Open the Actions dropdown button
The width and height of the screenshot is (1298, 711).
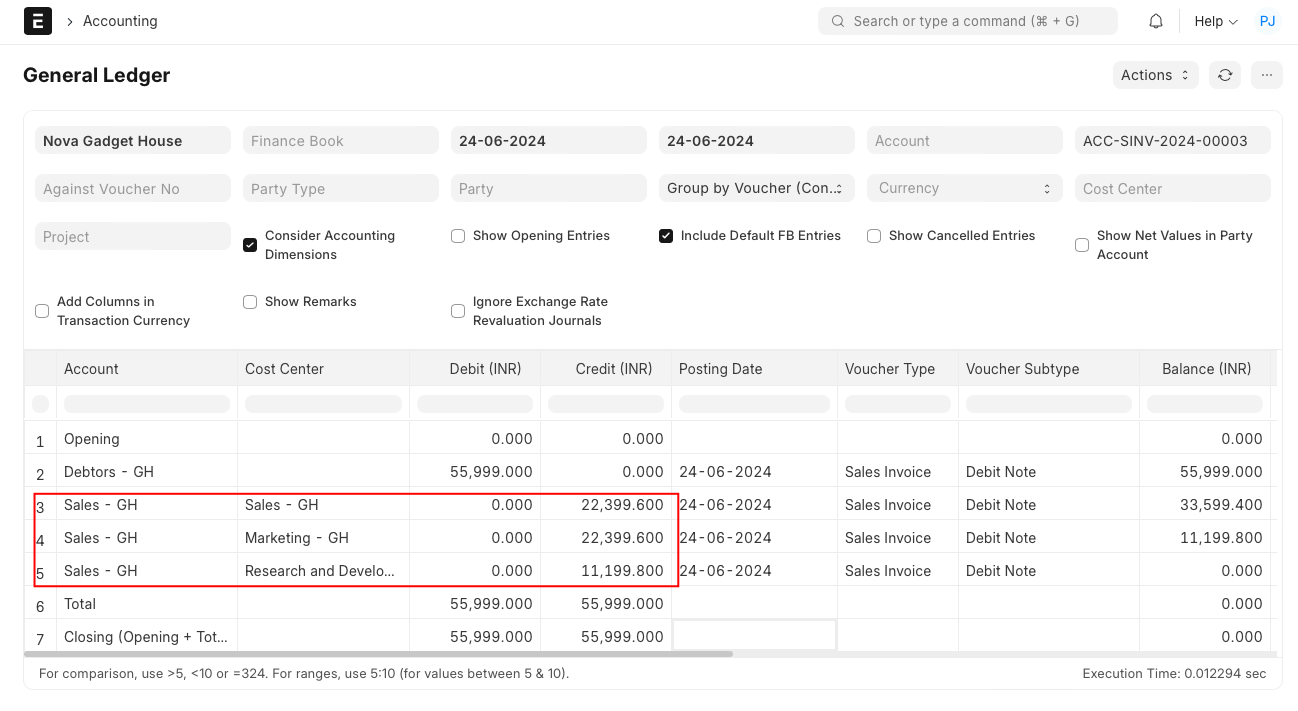click(x=1155, y=75)
